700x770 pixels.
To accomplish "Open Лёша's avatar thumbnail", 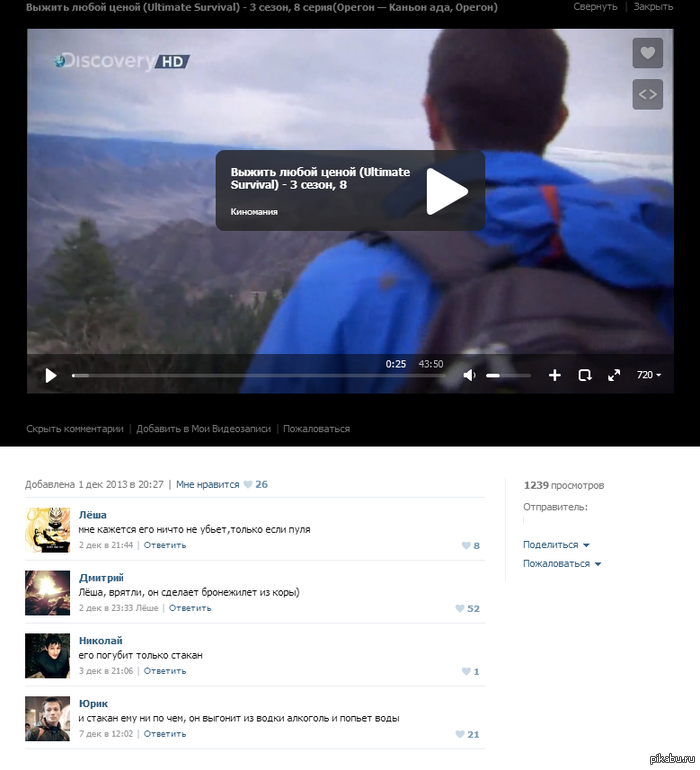I will click(x=47, y=530).
